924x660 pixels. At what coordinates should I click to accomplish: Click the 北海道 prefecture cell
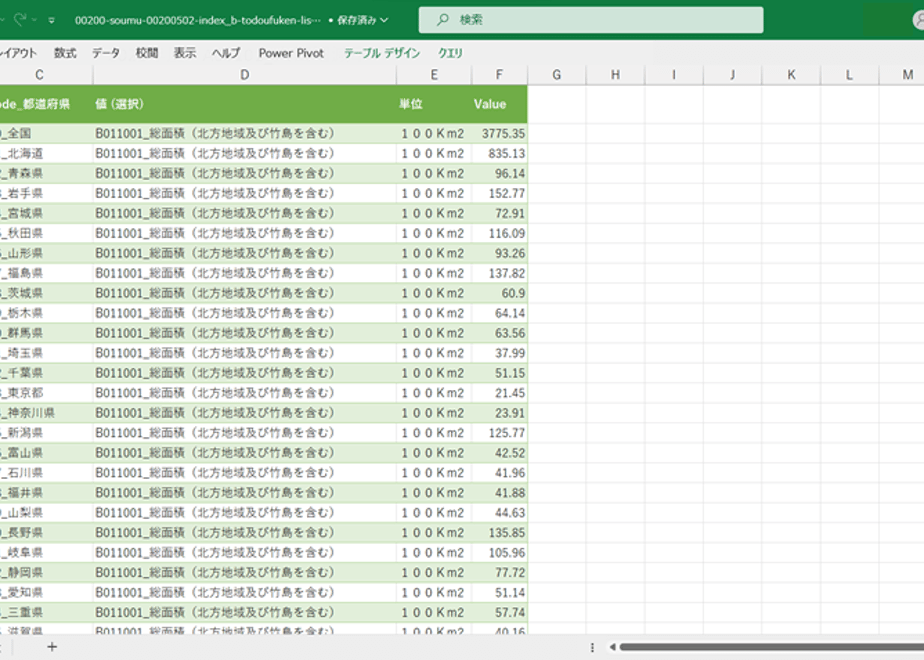point(46,154)
